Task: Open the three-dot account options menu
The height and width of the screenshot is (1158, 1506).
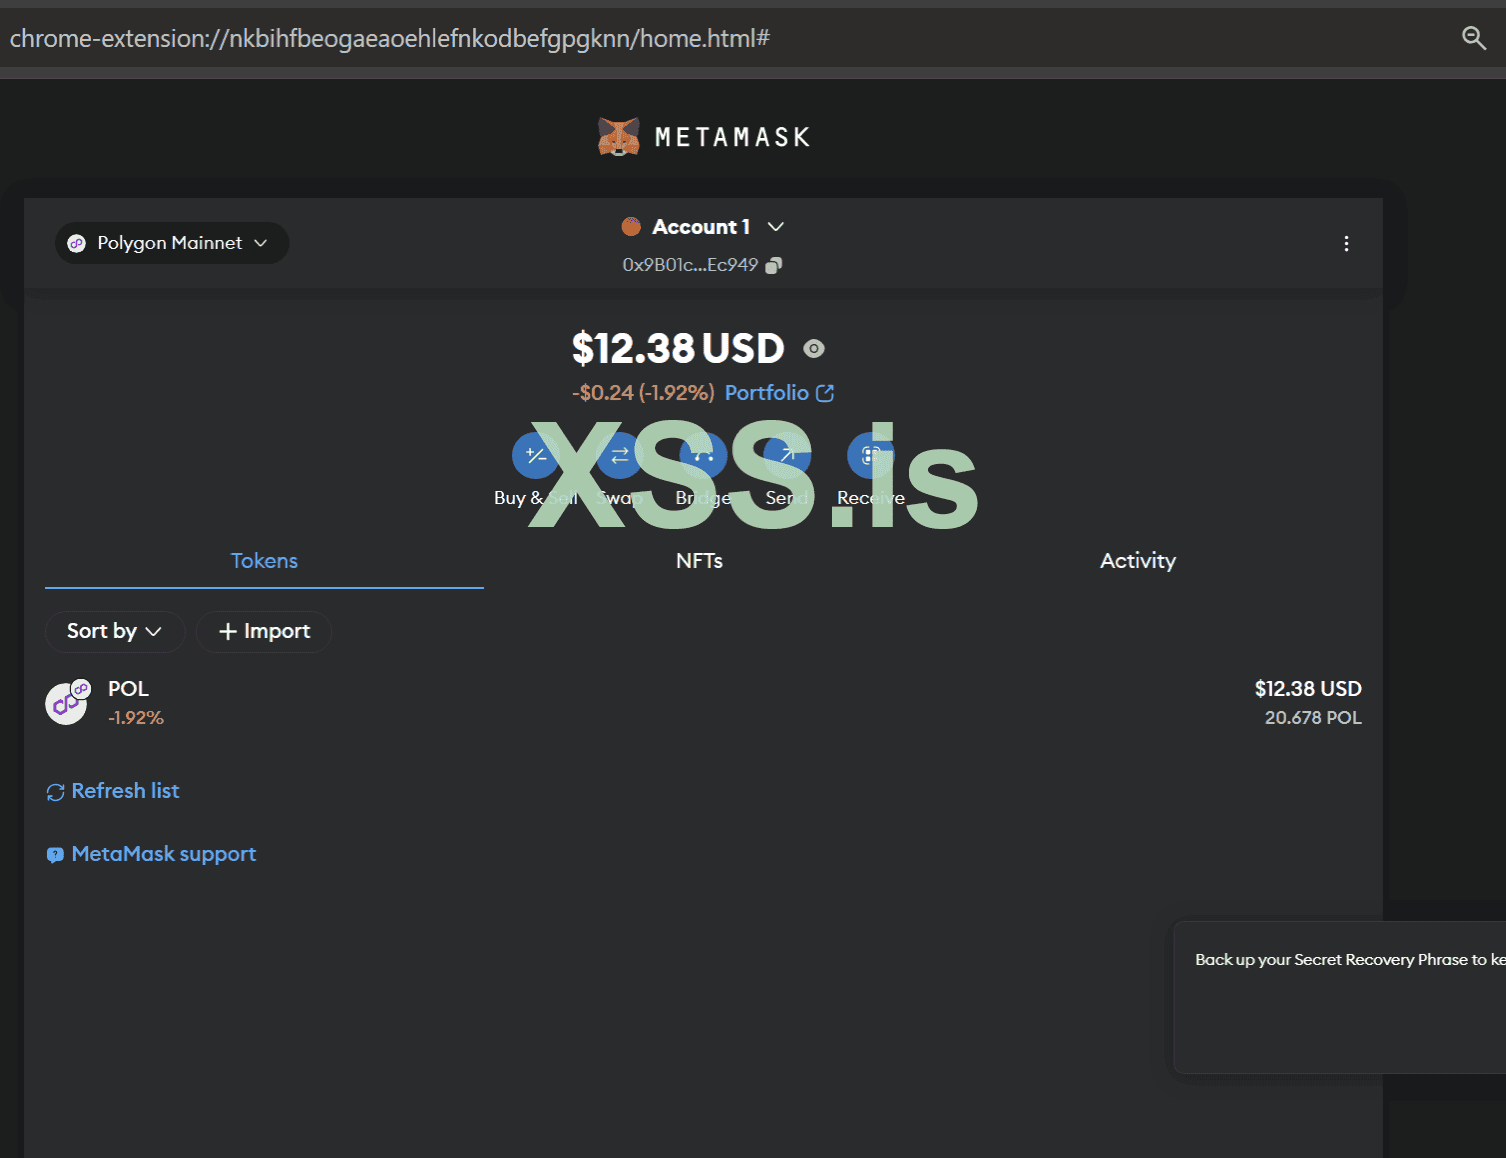Action: click(1346, 244)
